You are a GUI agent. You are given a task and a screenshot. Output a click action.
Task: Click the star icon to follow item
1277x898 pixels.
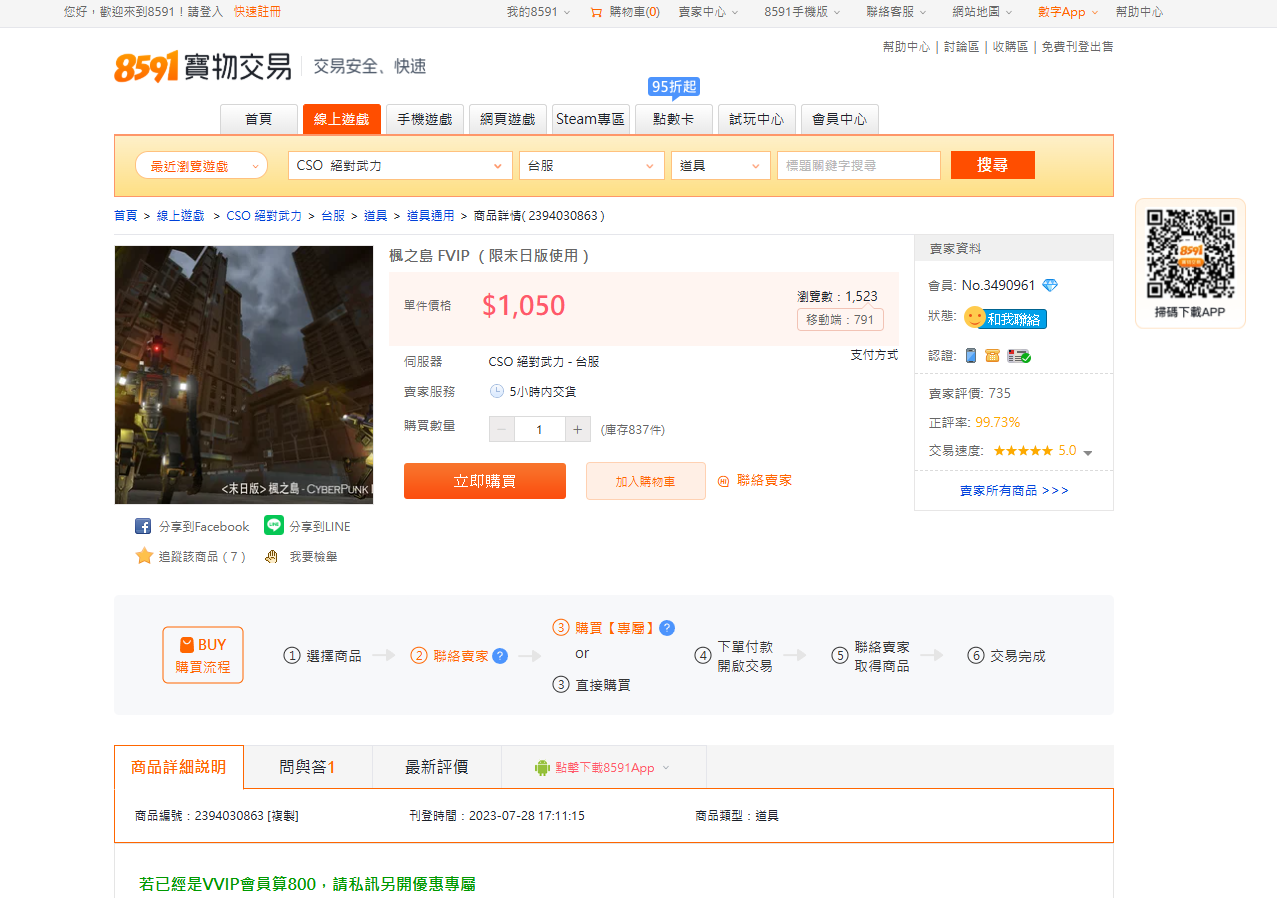point(144,556)
